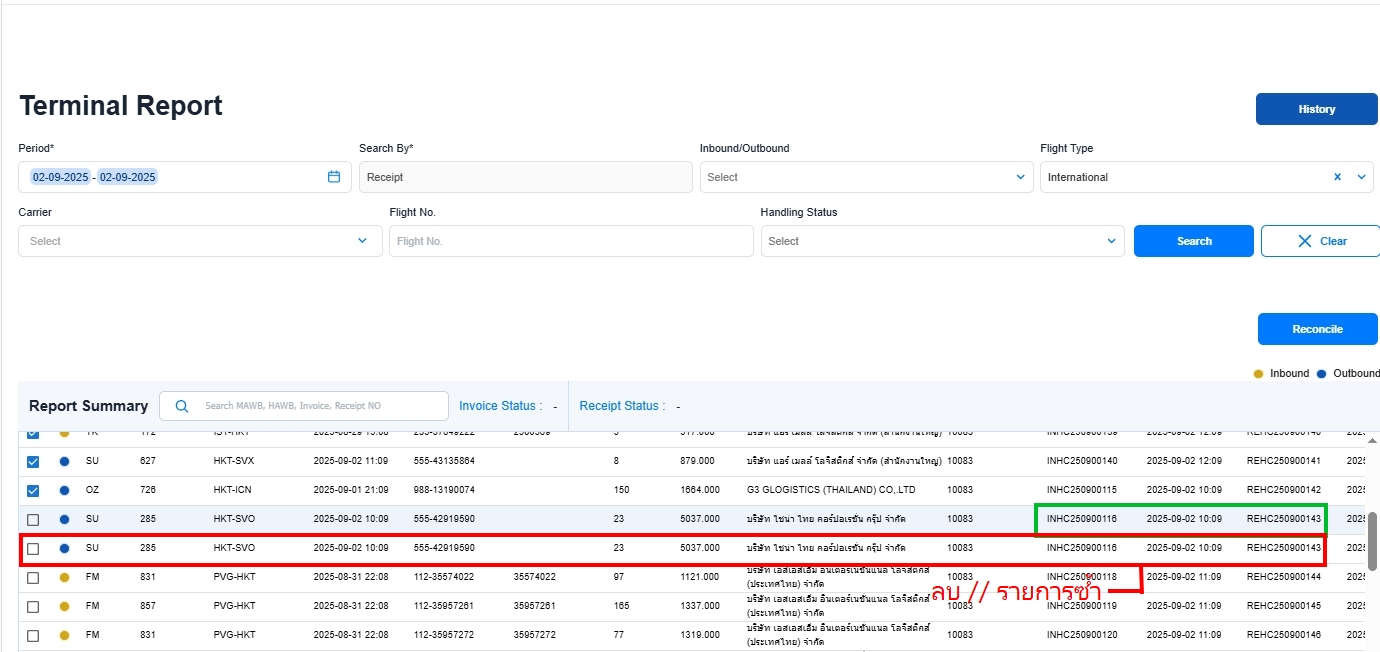Uncheck the SU 627 HKT-SVX row checkbox
The height and width of the screenshot is (652, 1380).
[x=33, y=462]
